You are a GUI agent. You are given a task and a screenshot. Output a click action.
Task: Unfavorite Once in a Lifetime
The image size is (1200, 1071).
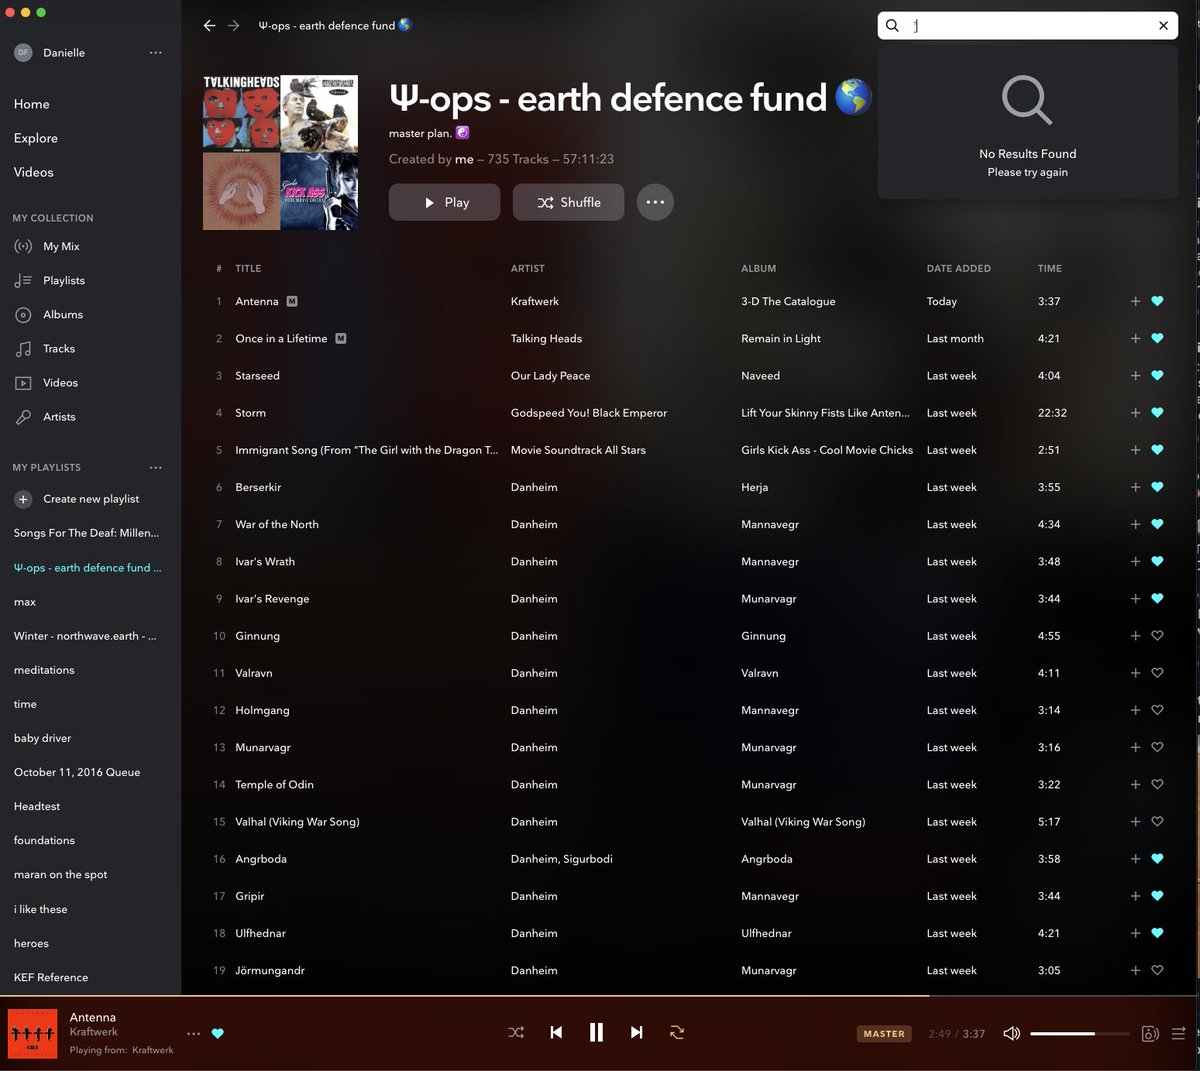(x=1157, y=338)
